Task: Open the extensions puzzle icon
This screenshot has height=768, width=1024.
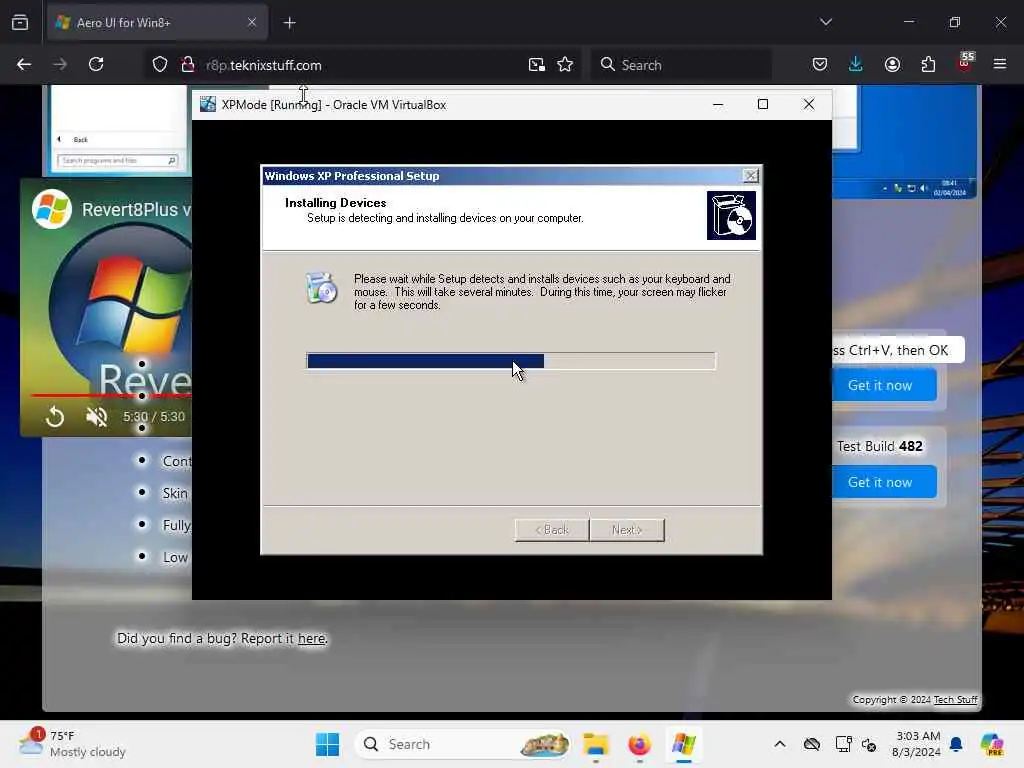Action: (x=928, y=65)
